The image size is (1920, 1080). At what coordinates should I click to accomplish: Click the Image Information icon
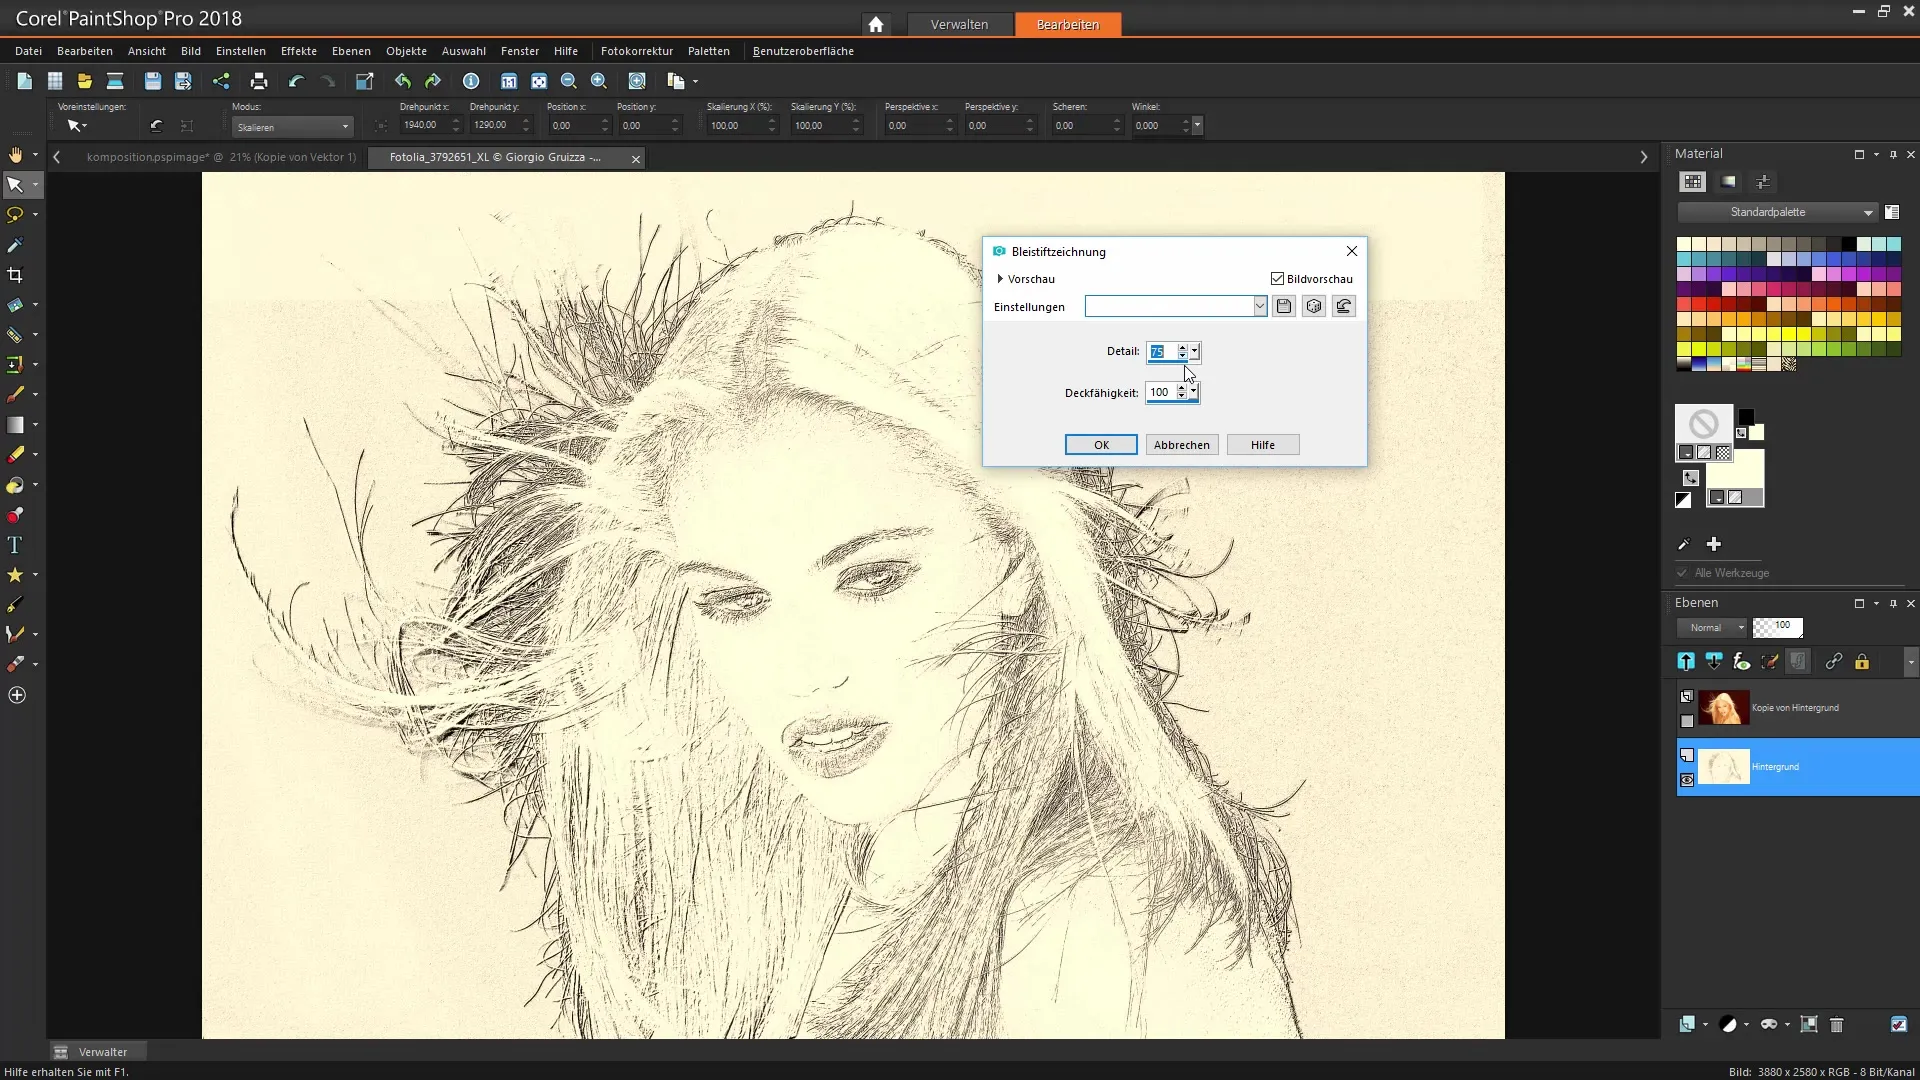point(471,81)
